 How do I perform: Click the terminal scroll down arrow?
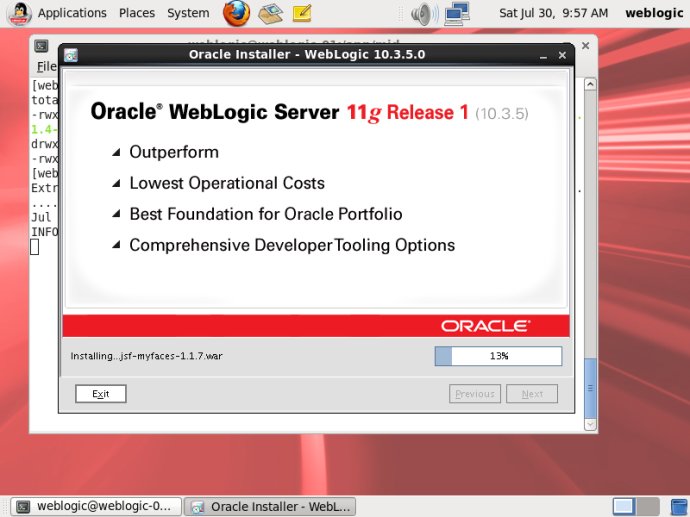click(x=590, y=425)
